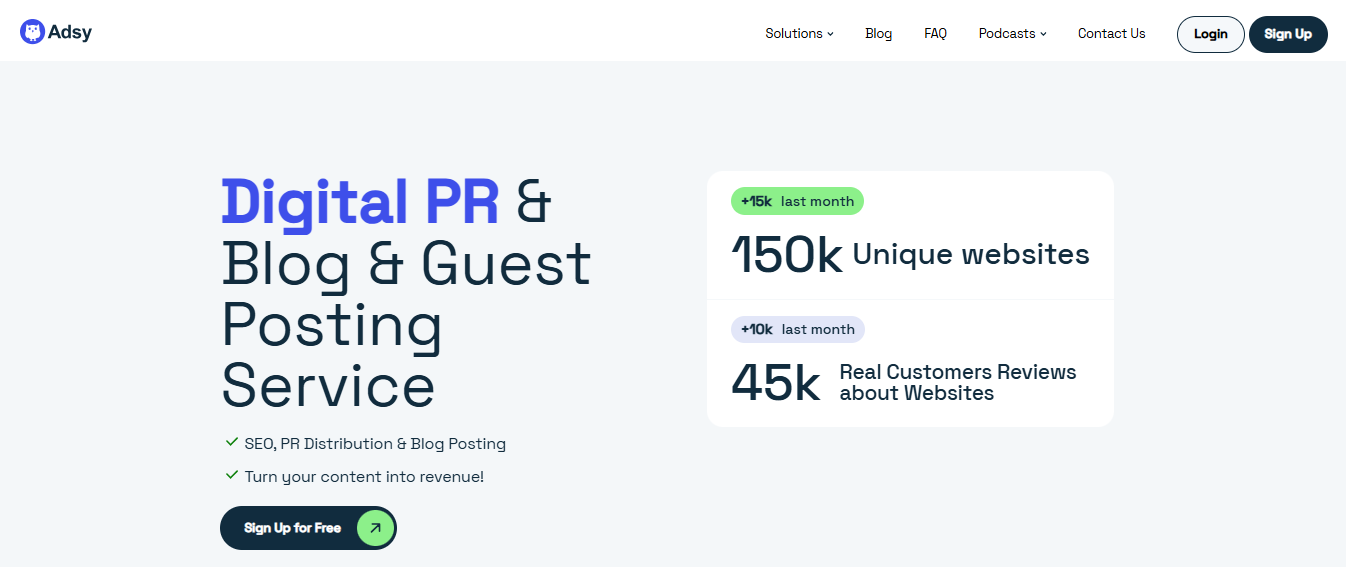Click Real Customers Reviews about Websites text
The height and width of the screenshot is (567, 1346).
958,383
